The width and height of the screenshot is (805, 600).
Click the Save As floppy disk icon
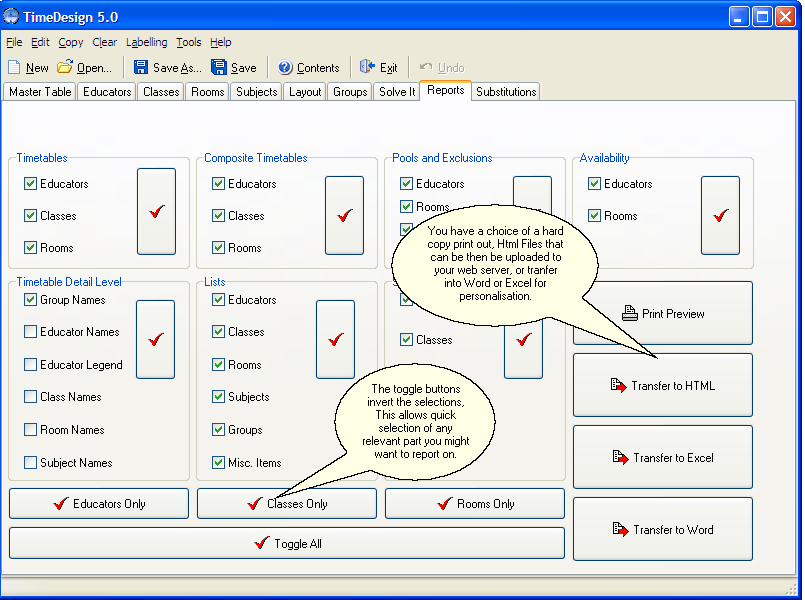click(141, 67)
